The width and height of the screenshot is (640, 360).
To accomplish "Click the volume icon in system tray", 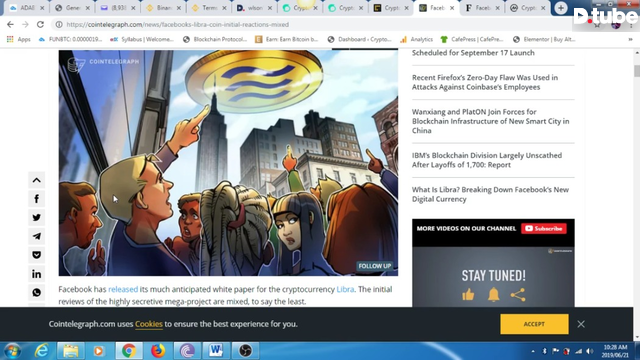I will click(x=589, y=351).
